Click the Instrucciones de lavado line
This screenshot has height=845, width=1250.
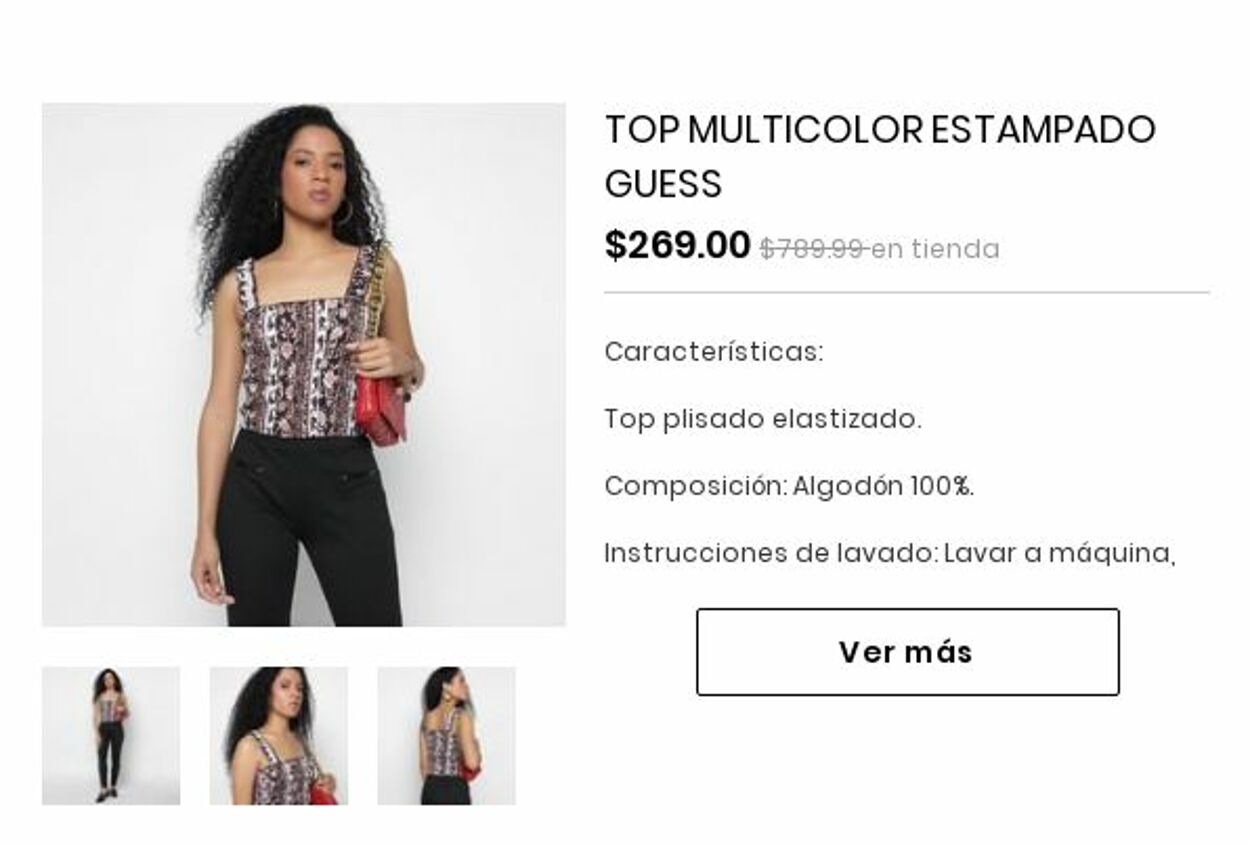(890, 553)
